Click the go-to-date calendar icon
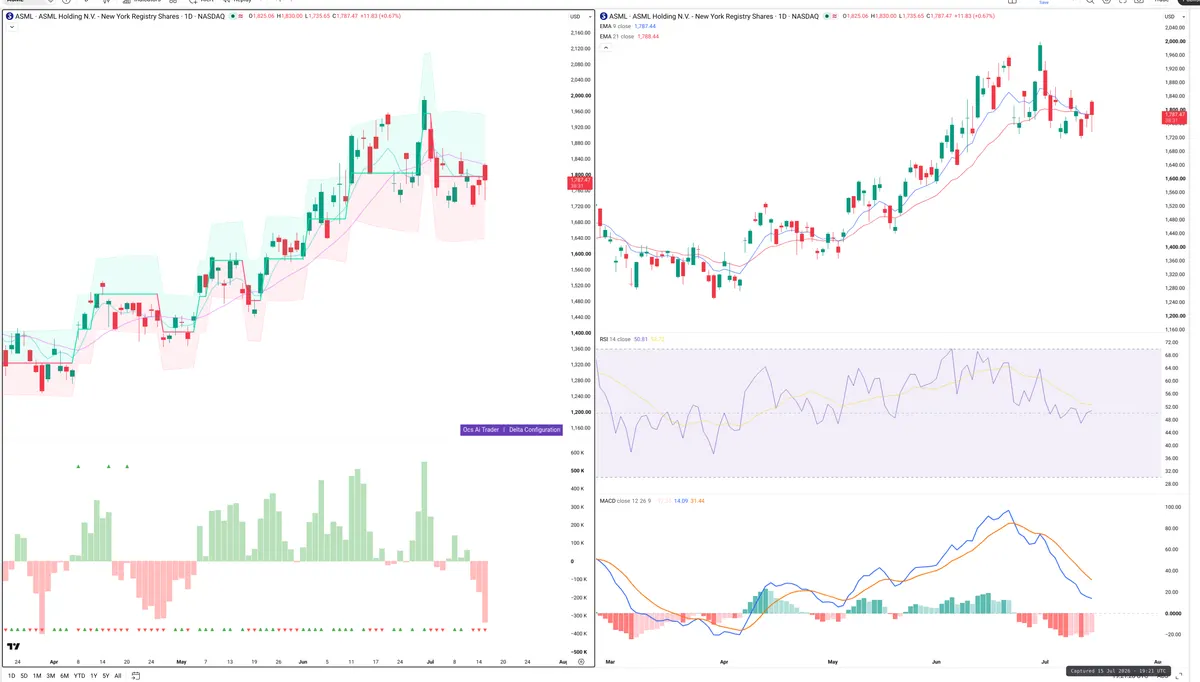1200x682 pixels. [x=135, y=676]
